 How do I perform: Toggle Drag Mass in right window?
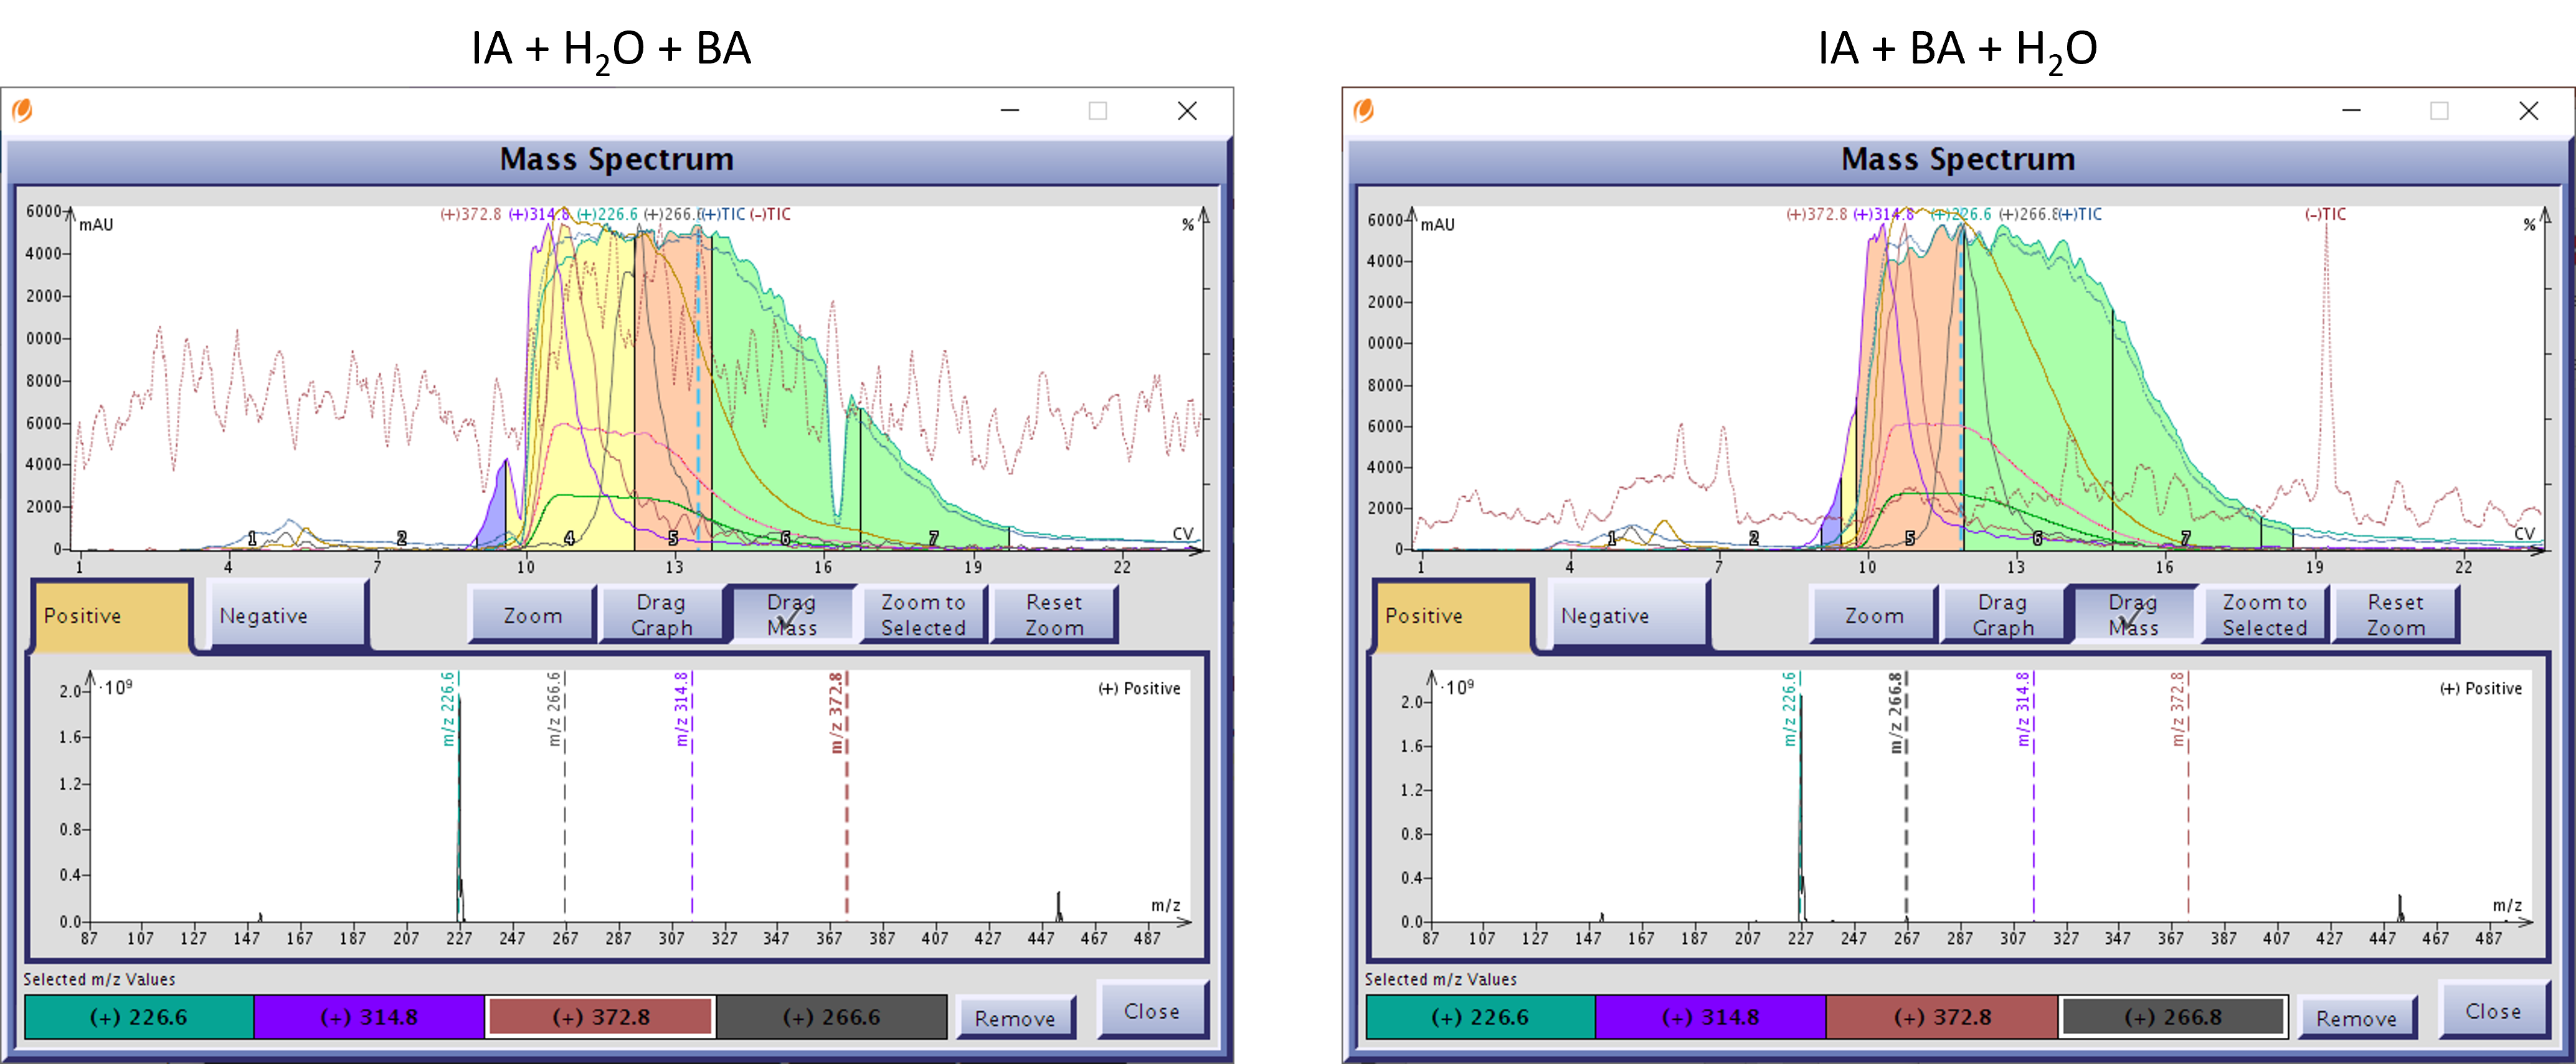click(x=2135, y=615)
